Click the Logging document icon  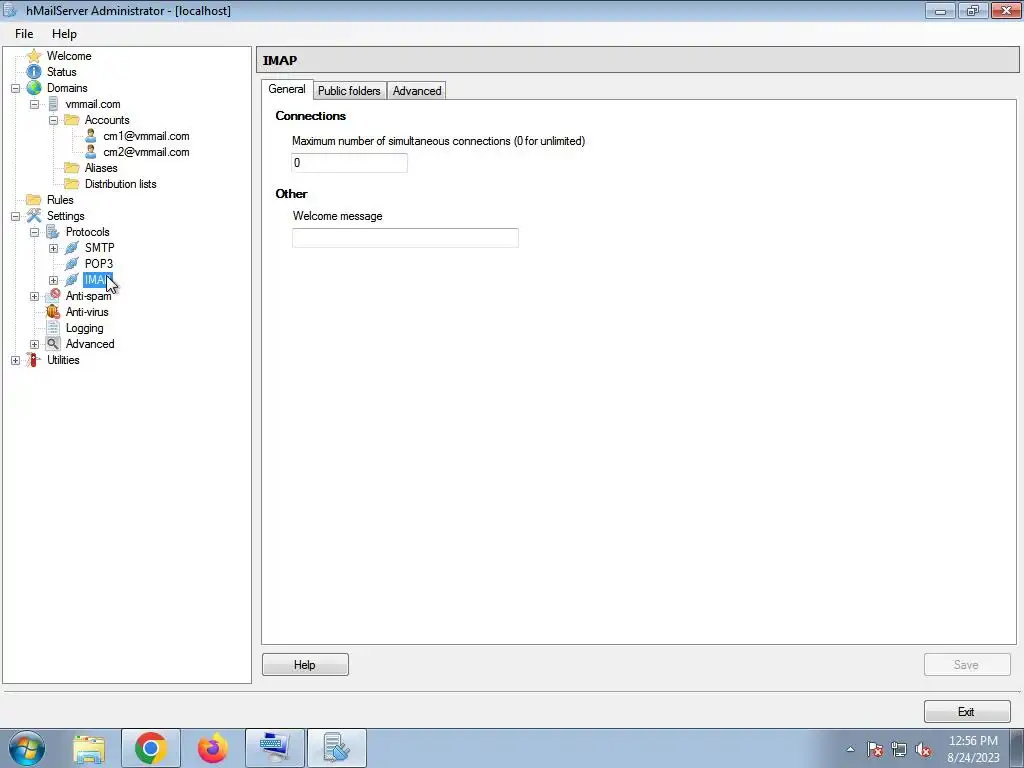tap(53, 328)
